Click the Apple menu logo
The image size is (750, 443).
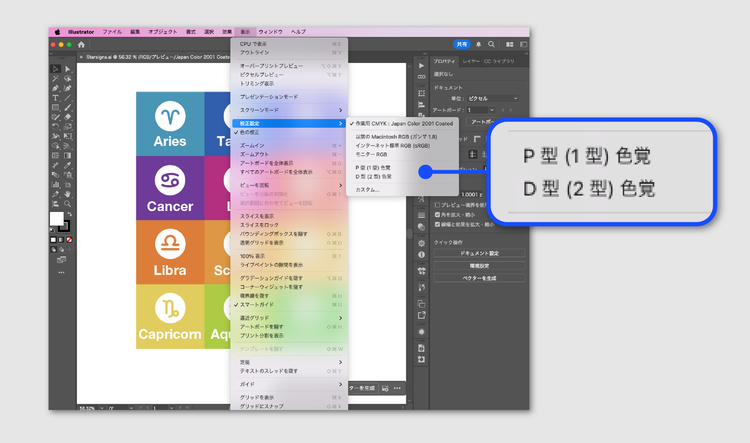[57, 32]
